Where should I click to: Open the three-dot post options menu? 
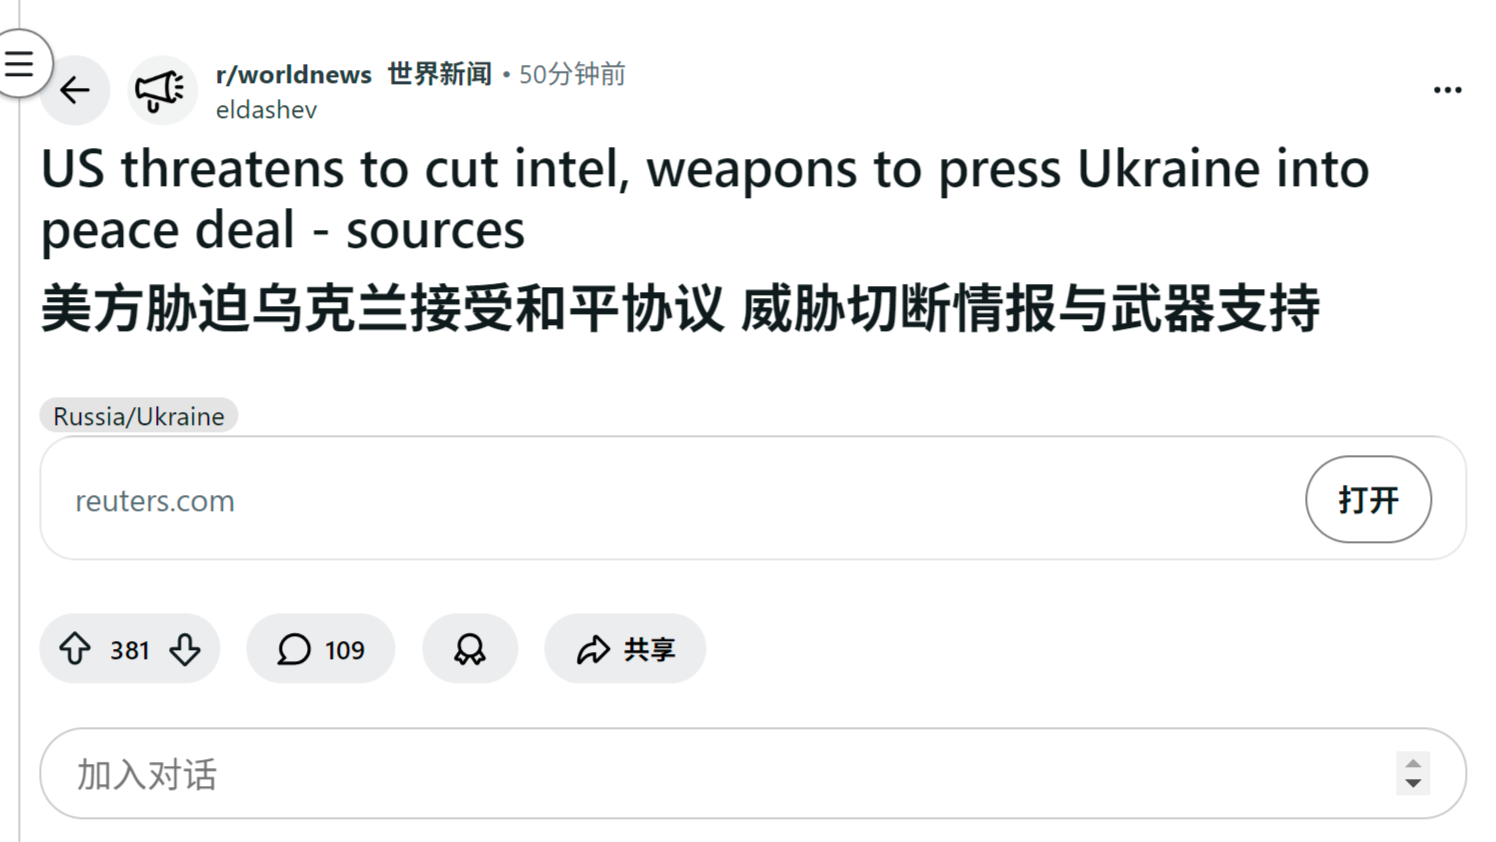coord(1446,91)
